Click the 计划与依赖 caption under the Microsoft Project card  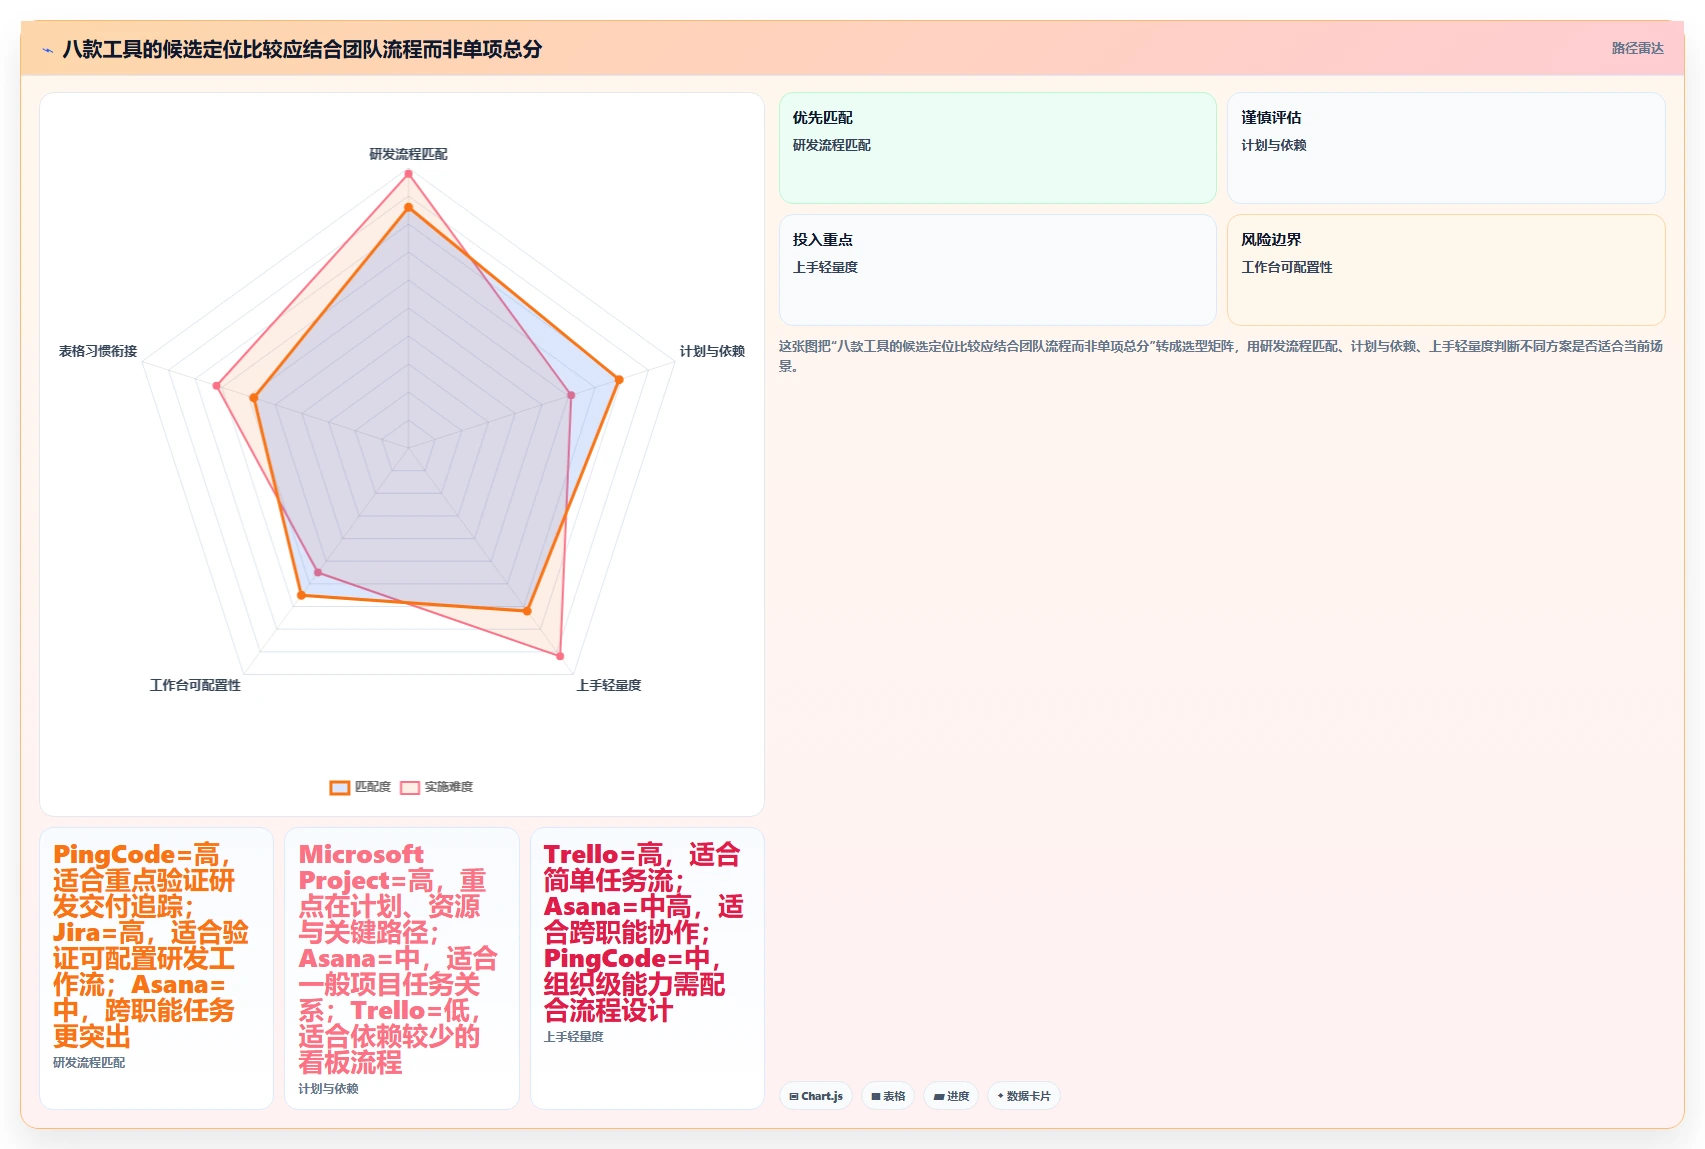pyautogui.click(x=328, y=1089)
